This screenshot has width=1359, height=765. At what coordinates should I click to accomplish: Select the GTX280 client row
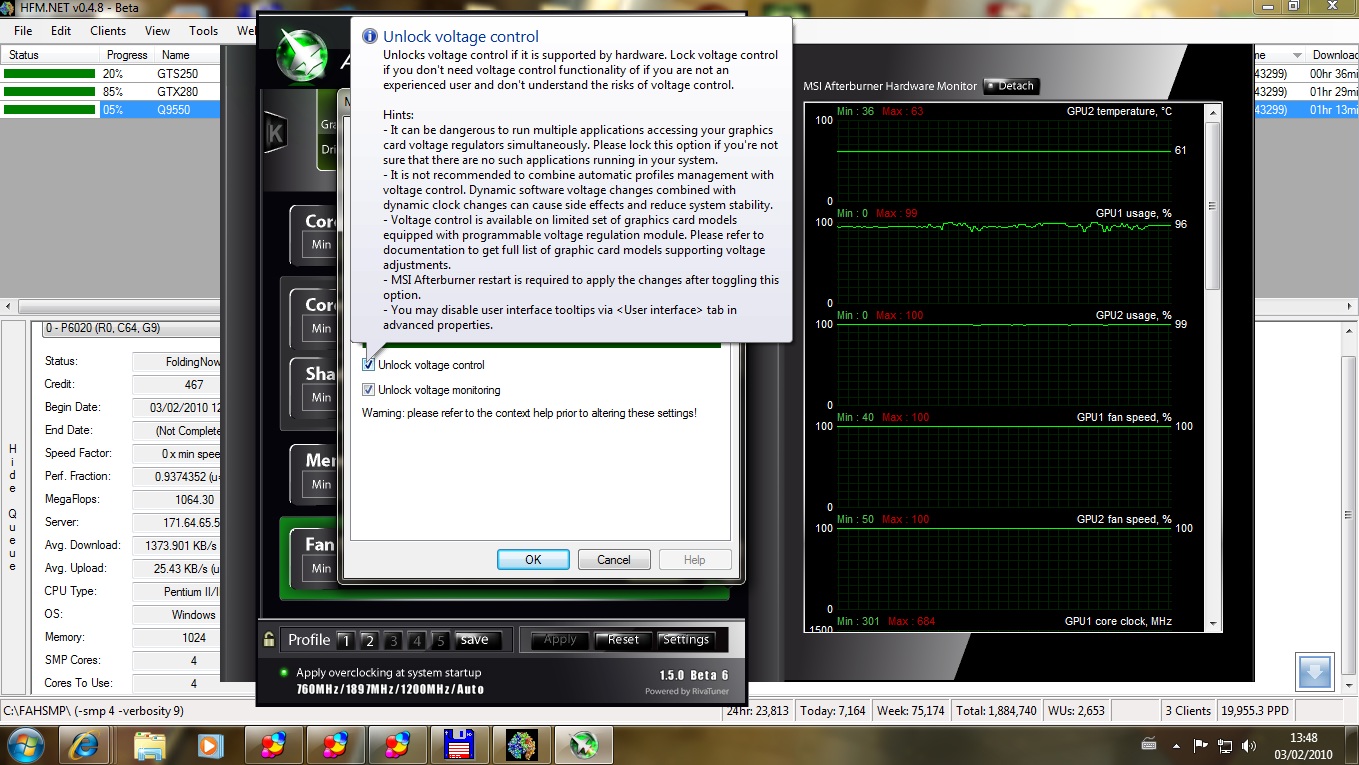coord(110,92)
